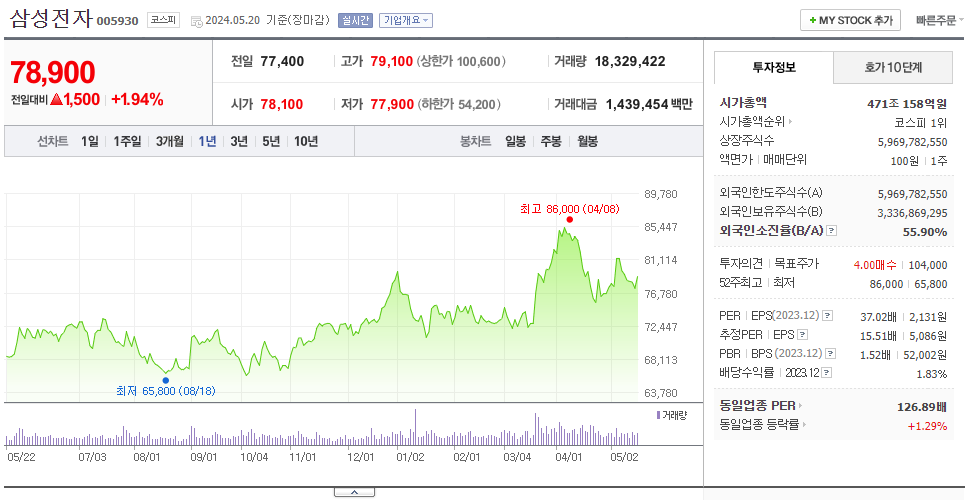The width and height of the screenshot is (968, 500).
Task: Click the 거래량 legend square on volume chart
Action: [x=658, y=415]
